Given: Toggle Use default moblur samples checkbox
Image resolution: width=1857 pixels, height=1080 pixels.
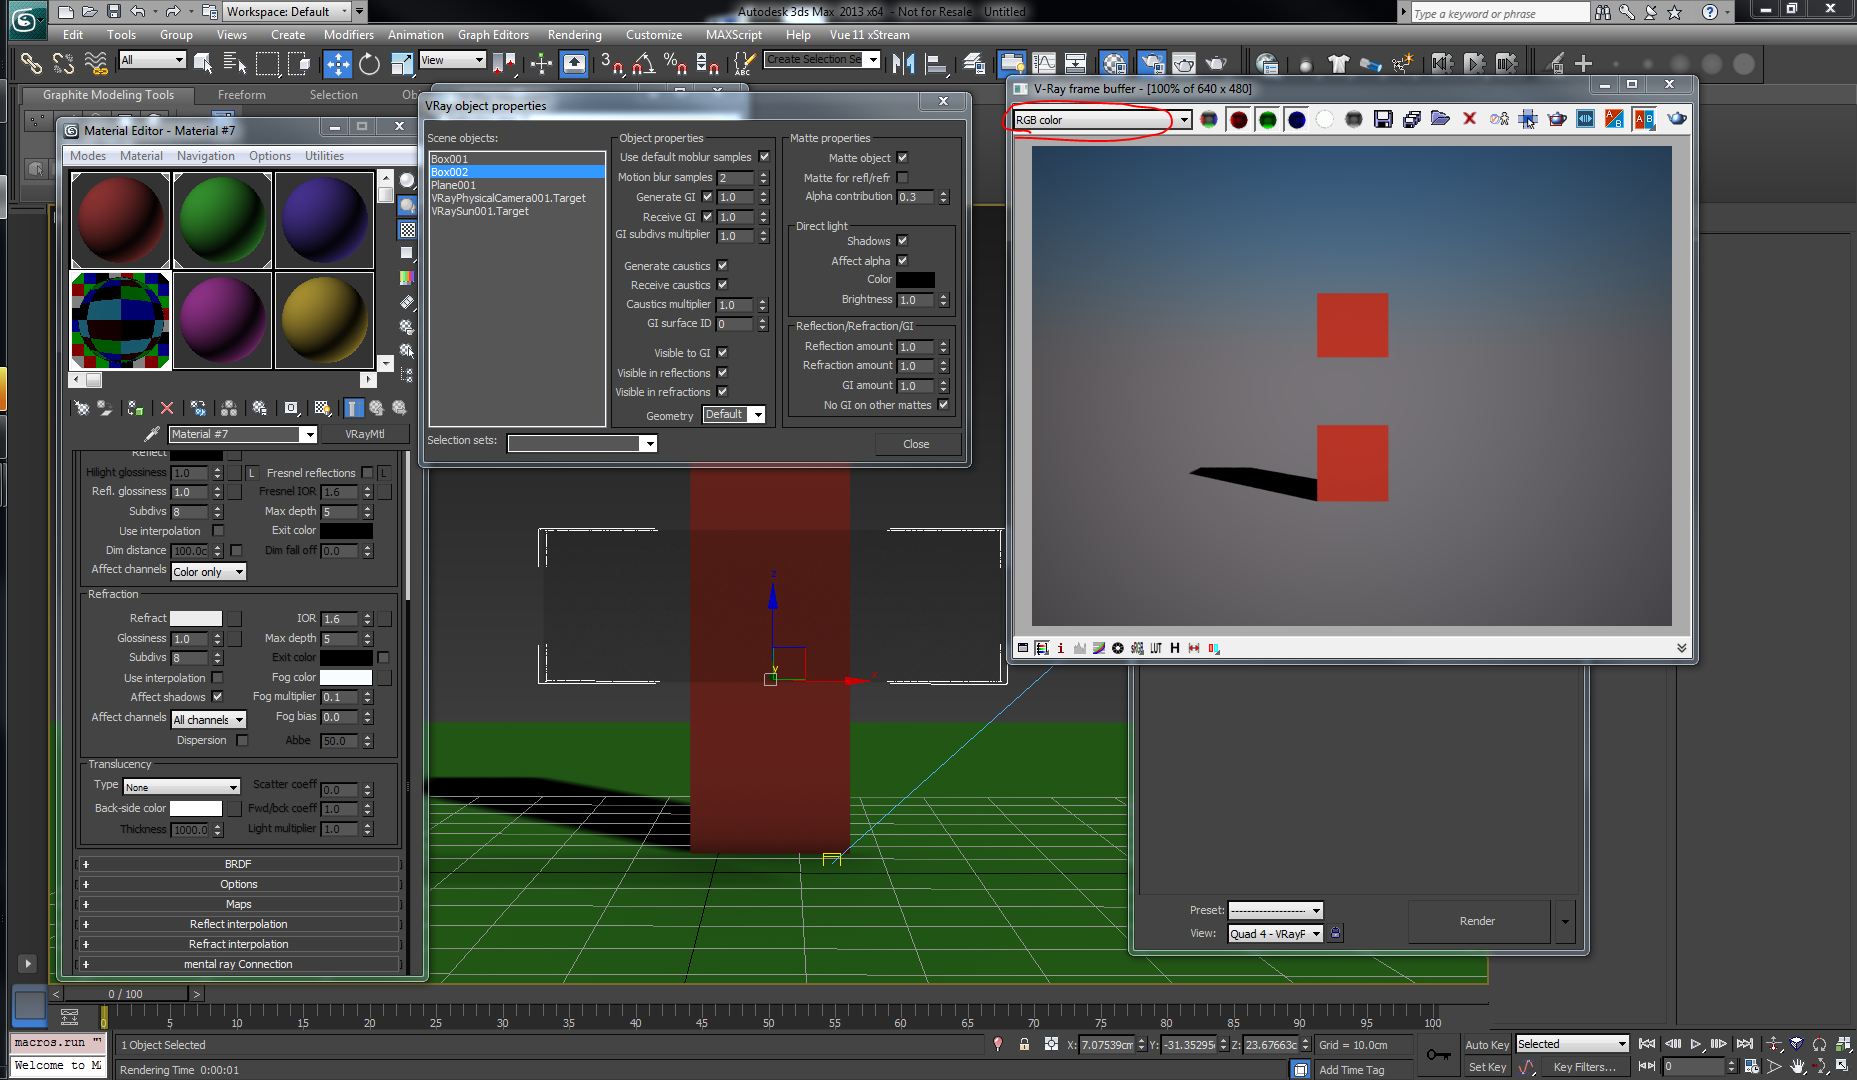Looking at the screenshot, I should click(764, 157).
